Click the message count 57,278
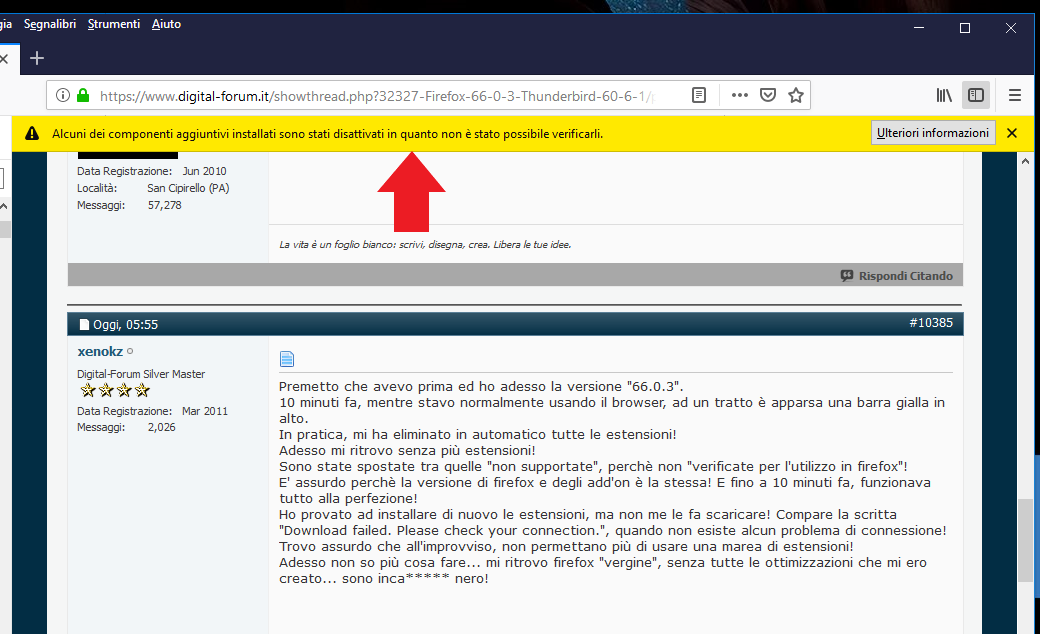Viewport: 1040px width, 634px height. tap(164, 206)
